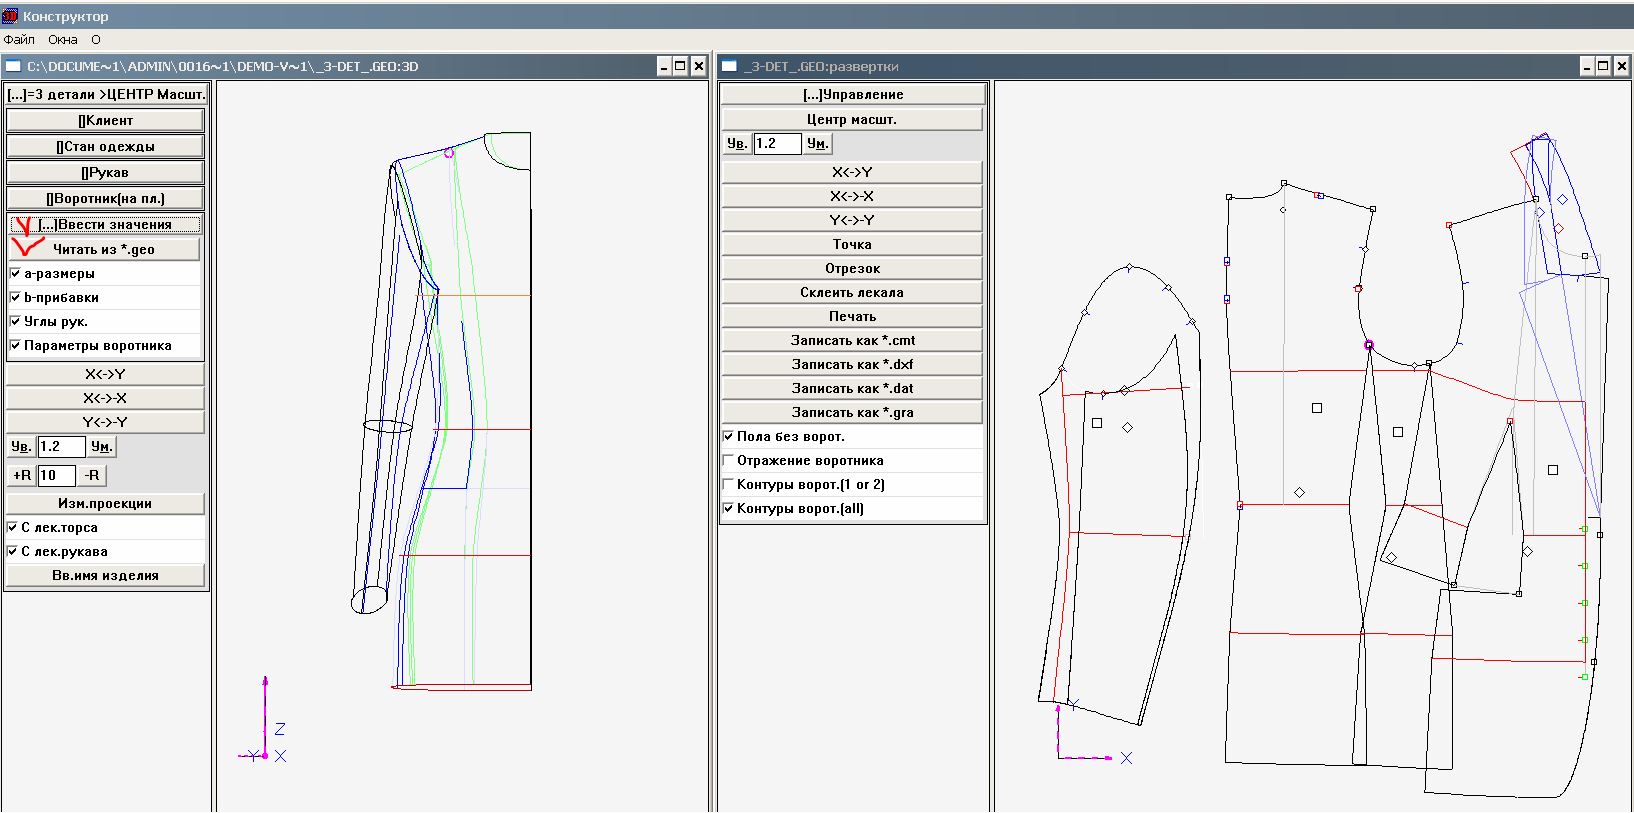This screenshot has width=1634, height=813.
Task: Expand the []Стан одежды section
Action: click(x=105, y=146)
